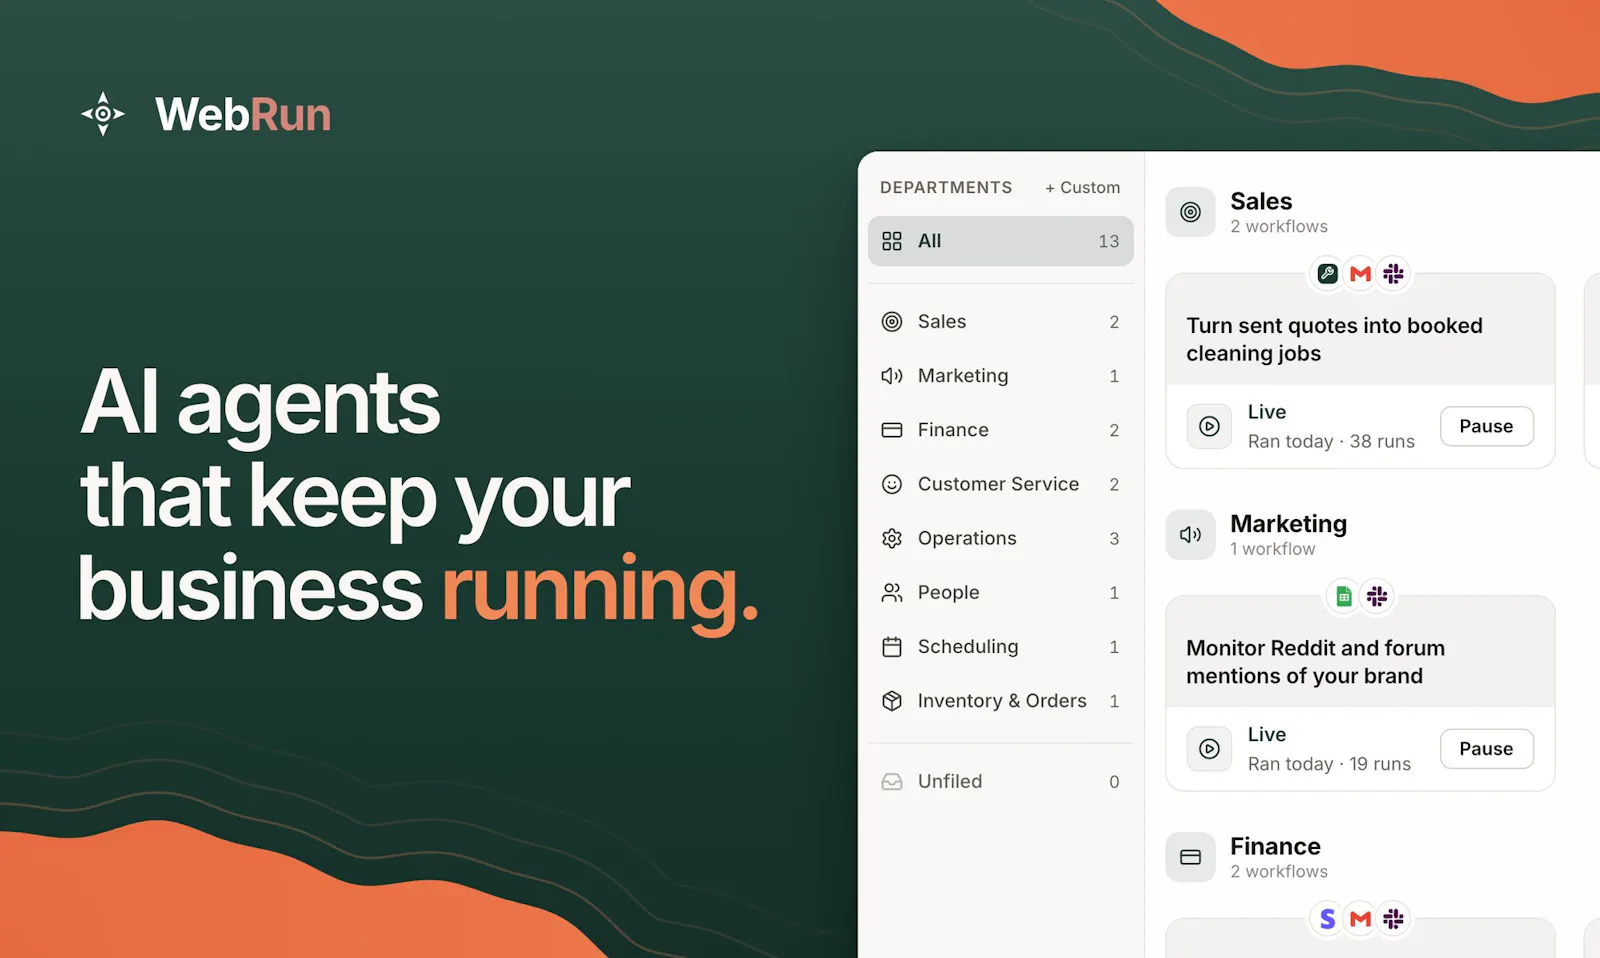The height and width of the screenshot is (958, 1600).
Task: Select the All departments grid icon
Action: pyautogui.click(x=892, y=241)
